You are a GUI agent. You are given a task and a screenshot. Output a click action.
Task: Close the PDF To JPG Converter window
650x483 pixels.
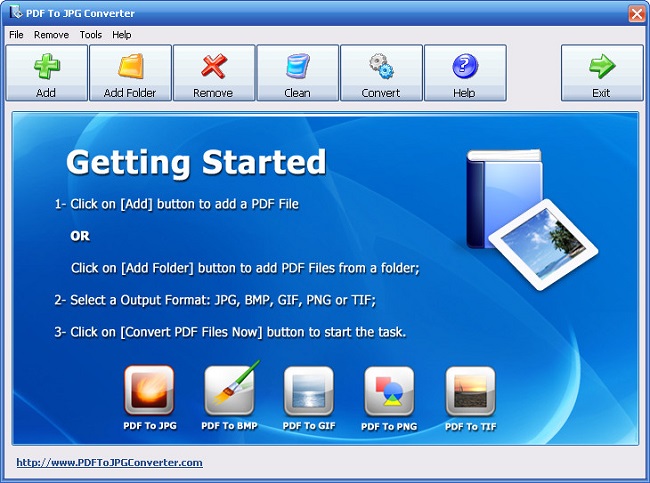point(636,13)
